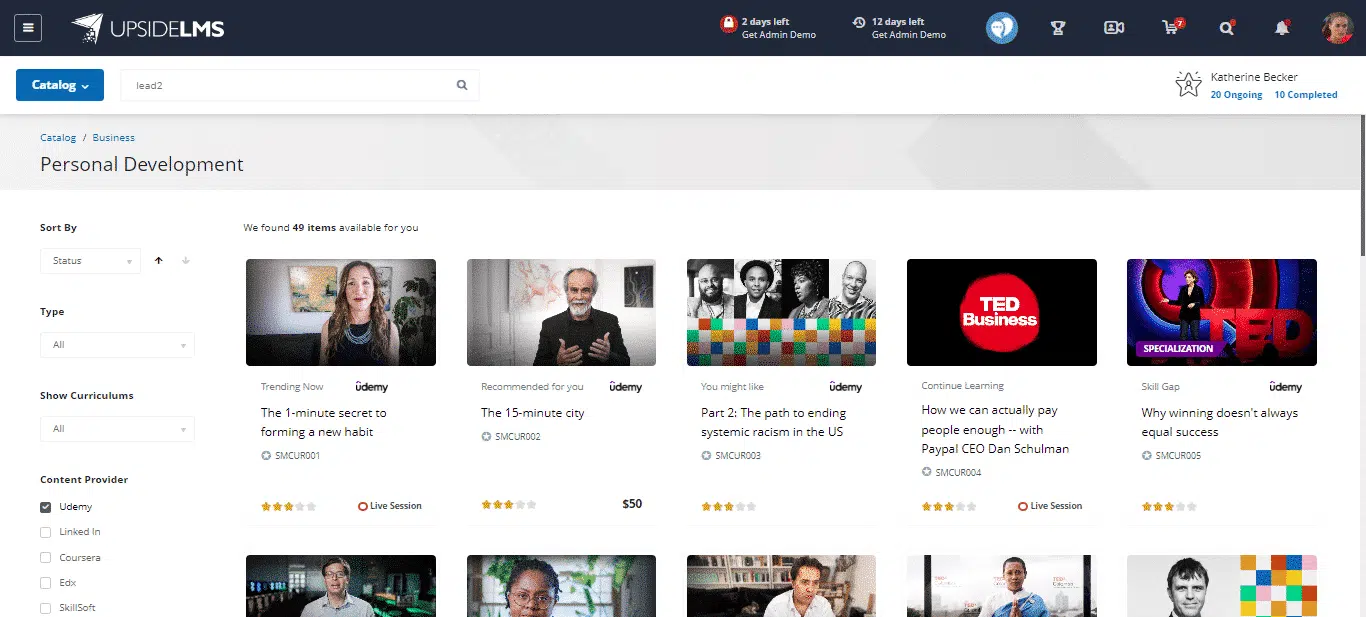This screenshot has width=1366, height=617.
Task: Open the Show Curriculums dropdown
Action: 117,429
